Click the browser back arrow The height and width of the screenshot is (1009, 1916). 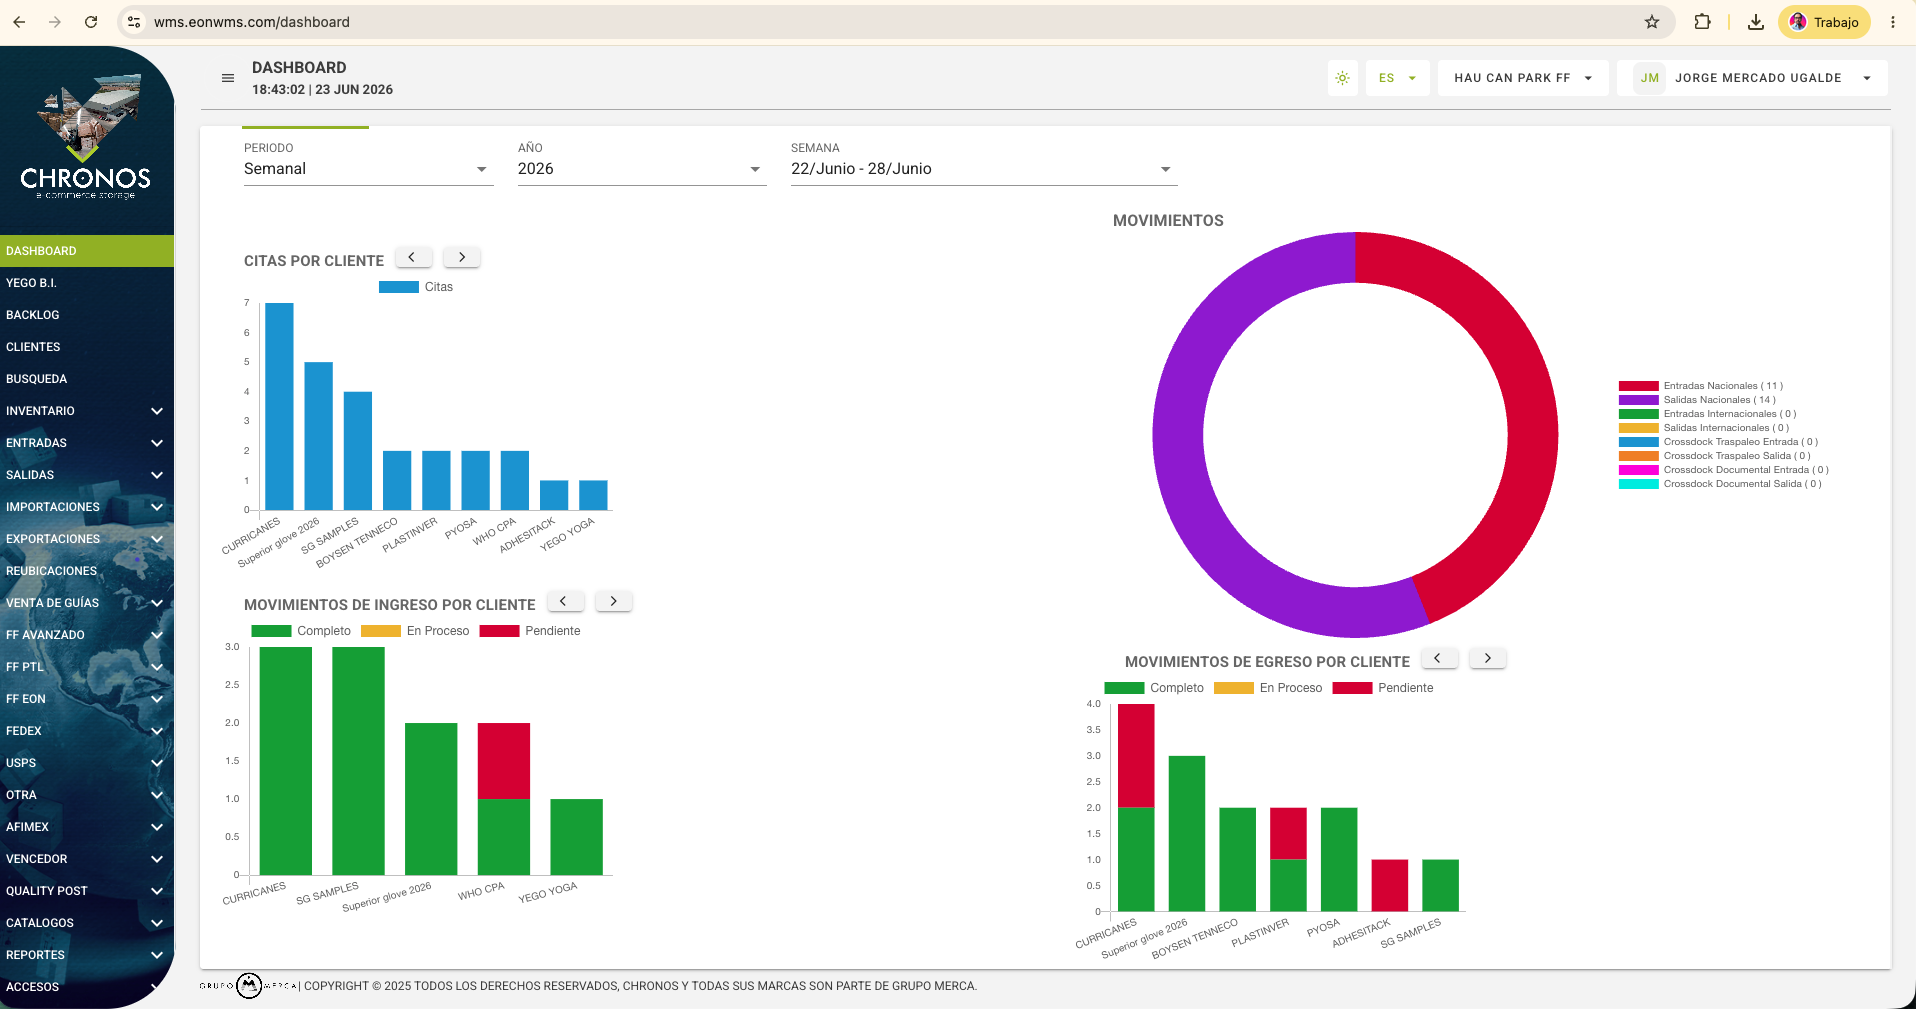pos(19,22)
